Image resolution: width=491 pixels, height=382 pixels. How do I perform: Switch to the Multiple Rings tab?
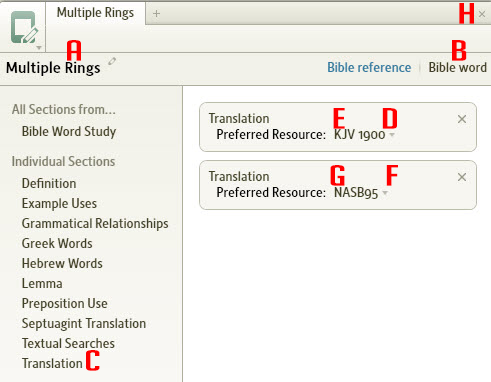coord(95,13)
